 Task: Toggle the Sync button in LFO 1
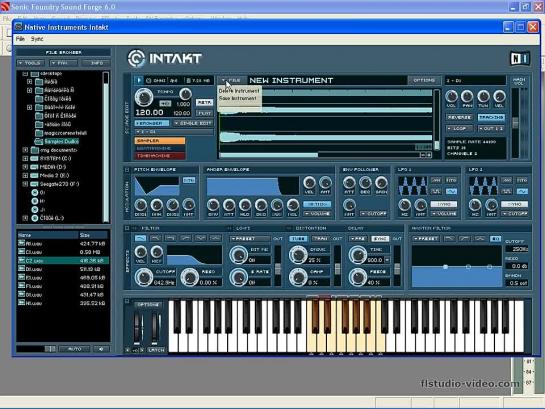tap(444, 204)
